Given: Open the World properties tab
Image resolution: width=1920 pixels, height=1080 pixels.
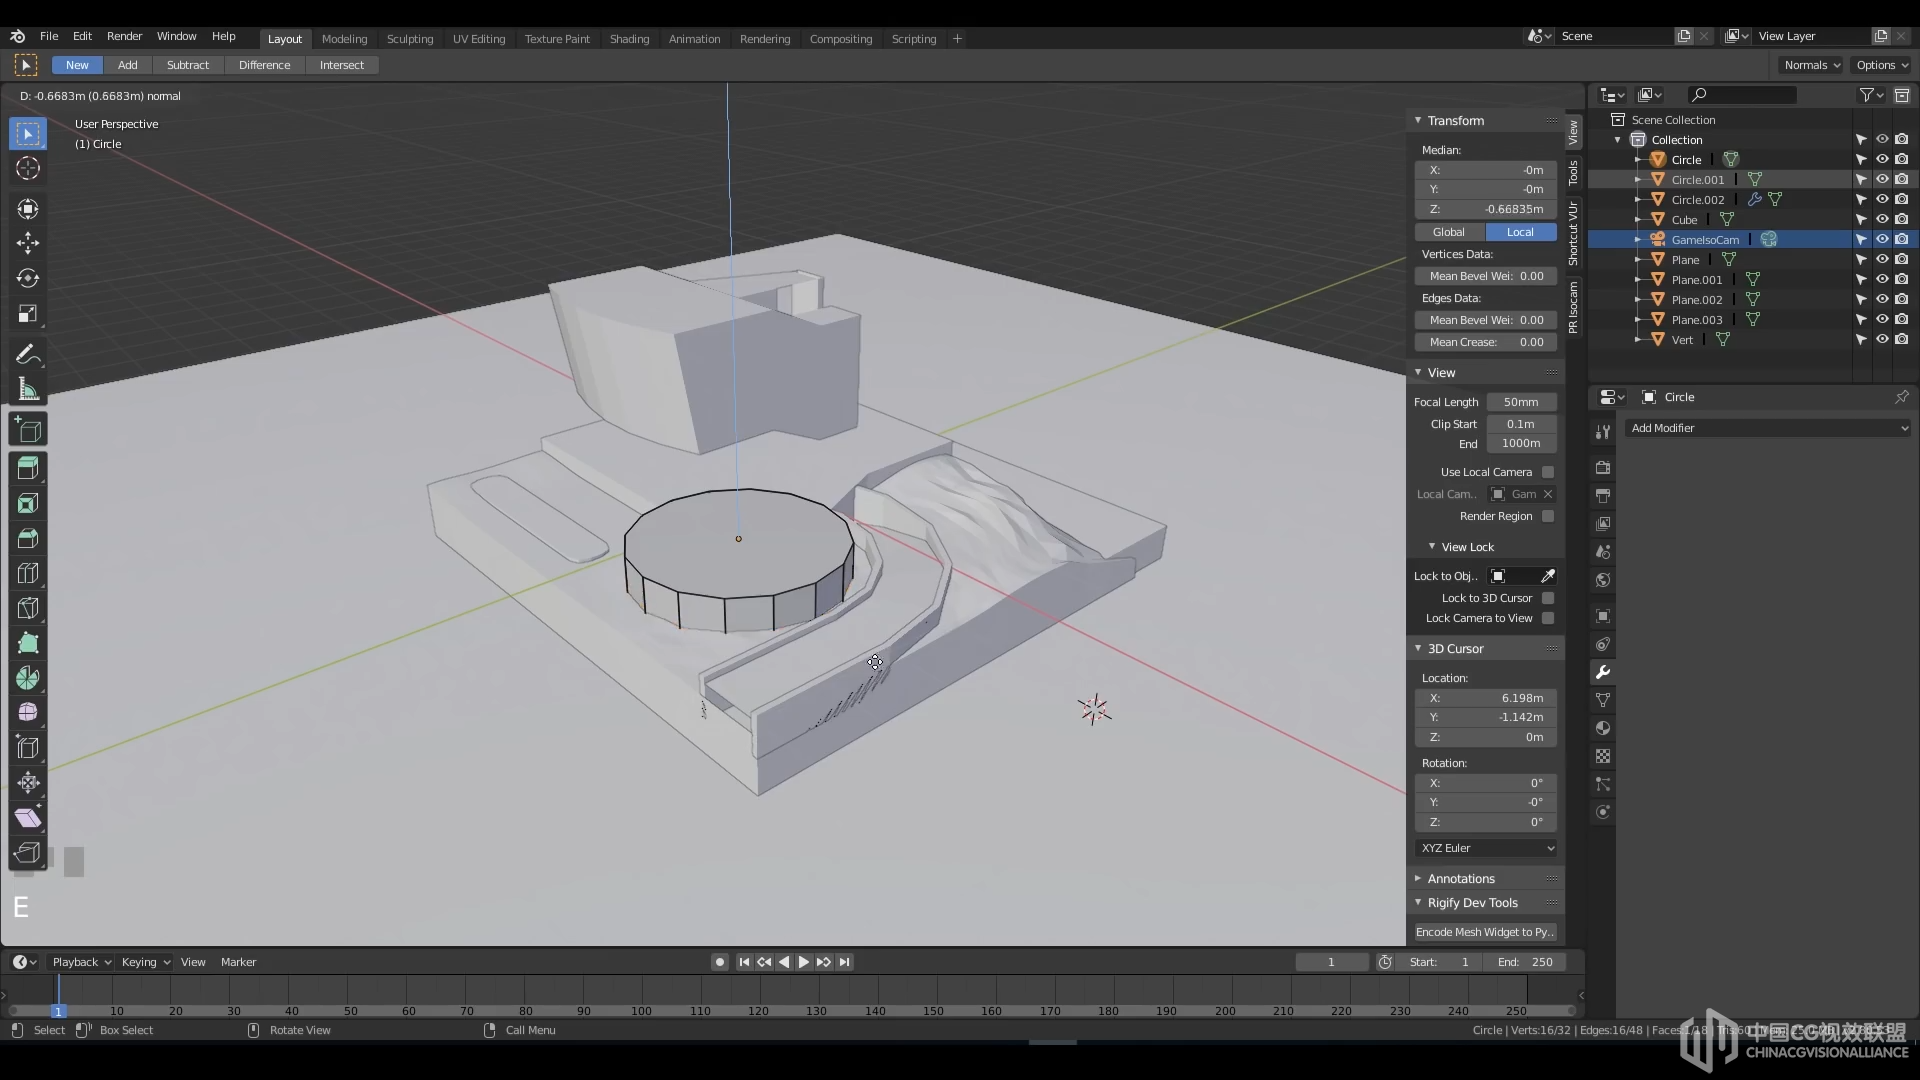Looking at the screenshot, I should (1603, 580).
